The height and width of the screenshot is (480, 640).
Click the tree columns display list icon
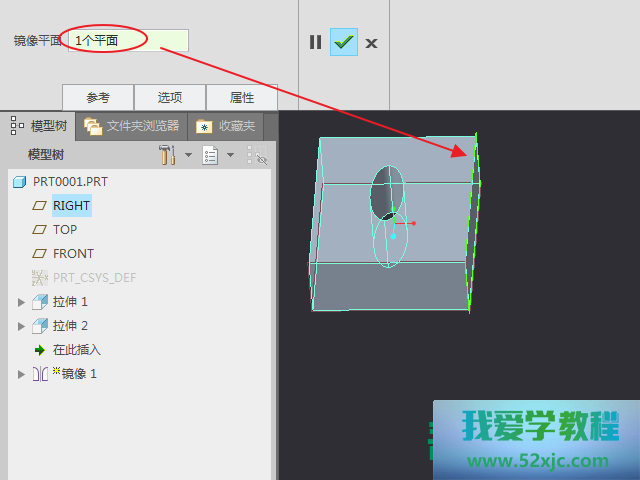pyautogui.click(x=210, y=155)
